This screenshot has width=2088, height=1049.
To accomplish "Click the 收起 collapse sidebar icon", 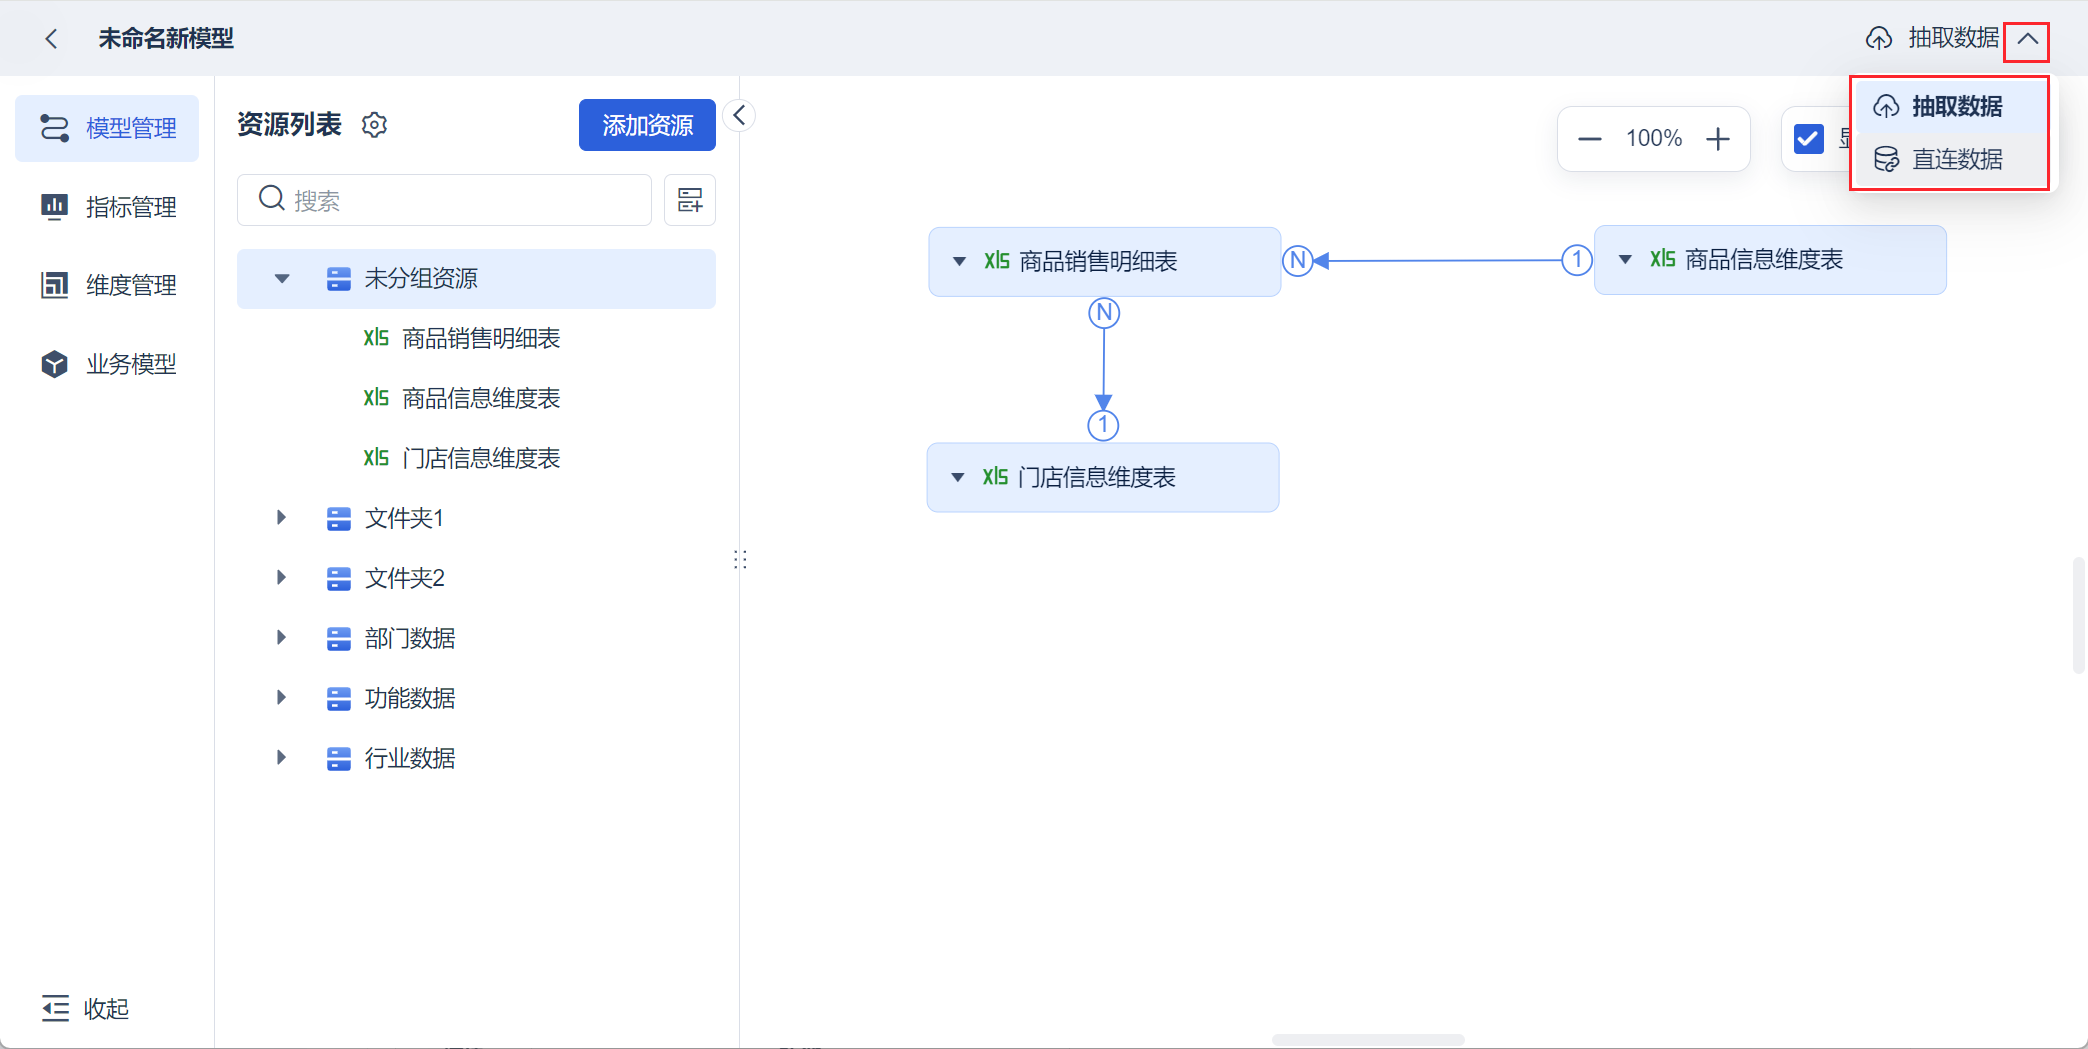I will [56, 1008].
